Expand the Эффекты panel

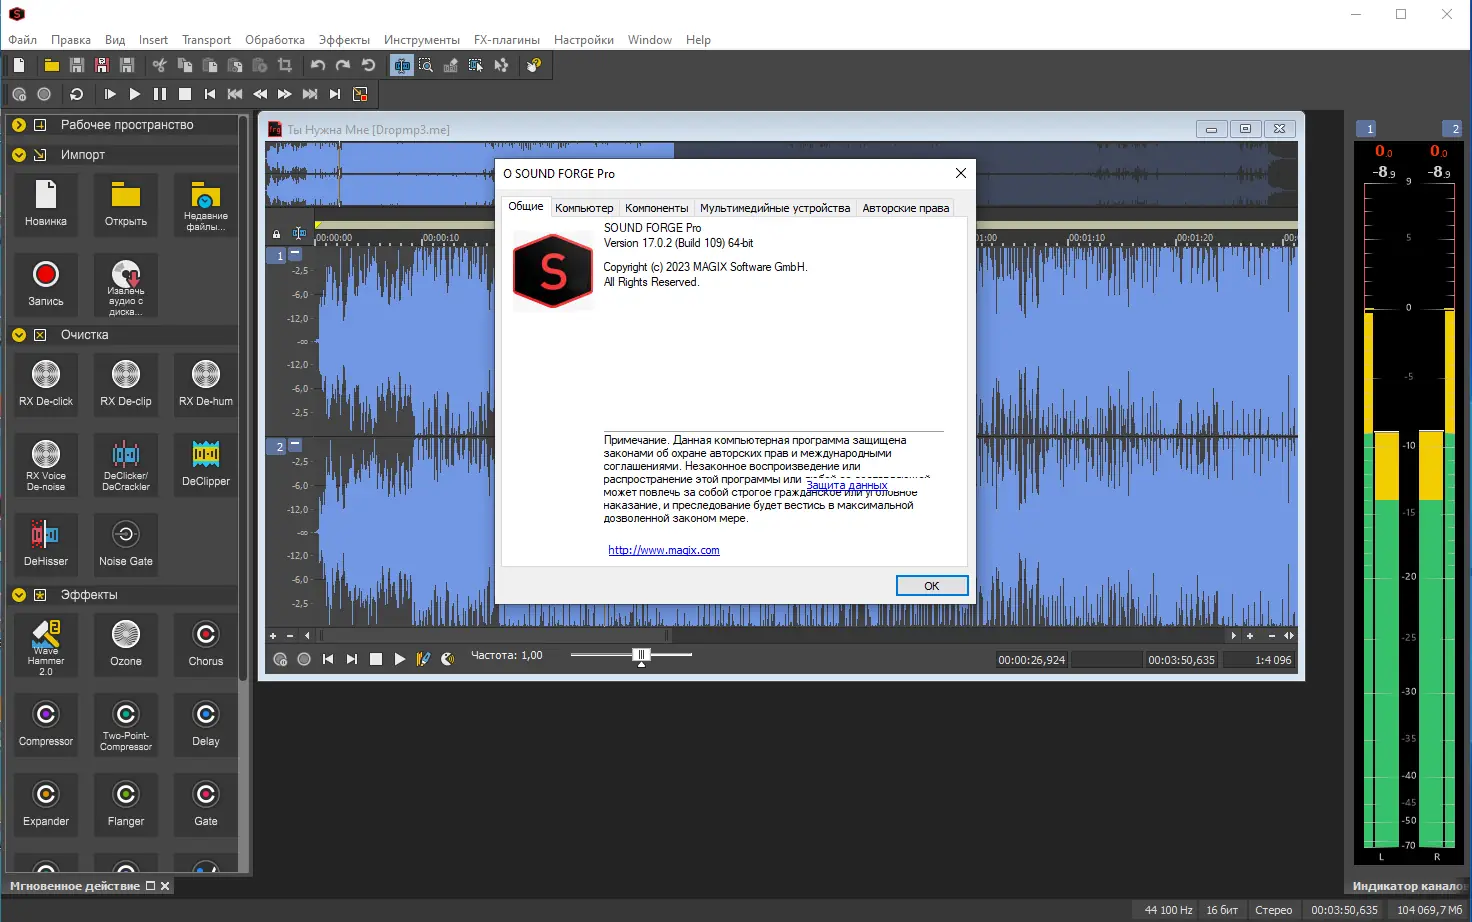pos(19,594)
